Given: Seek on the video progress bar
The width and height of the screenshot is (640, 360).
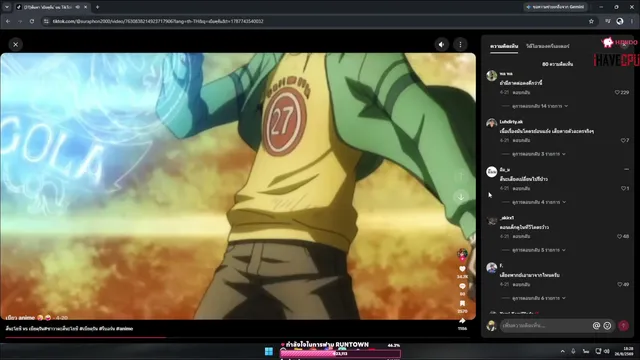Looking at the screenshot, I should pos(238,338).
